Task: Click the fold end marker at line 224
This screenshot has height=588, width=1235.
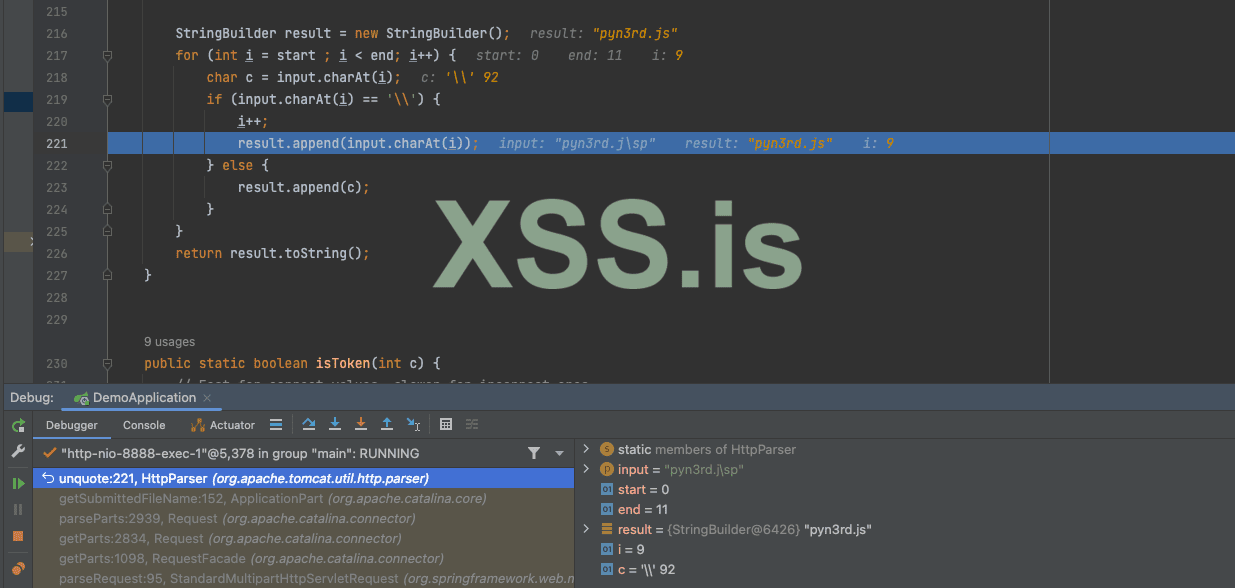Action: click(x=107, y=210)
